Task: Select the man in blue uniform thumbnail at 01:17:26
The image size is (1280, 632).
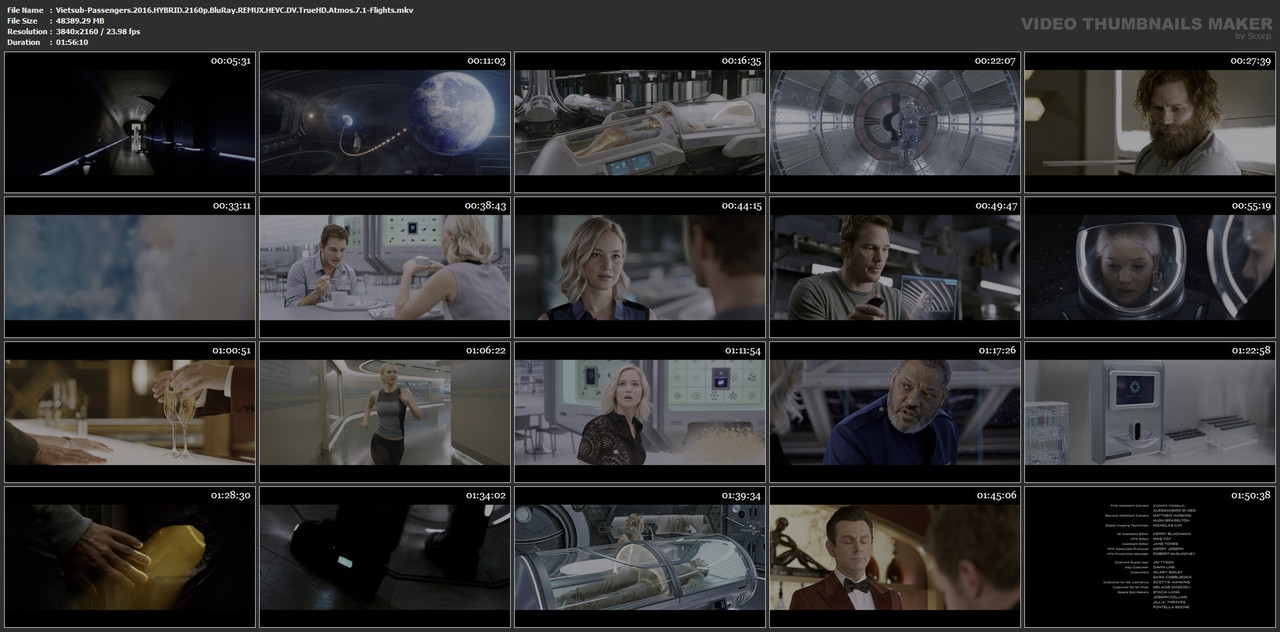Action: (895, 412)
